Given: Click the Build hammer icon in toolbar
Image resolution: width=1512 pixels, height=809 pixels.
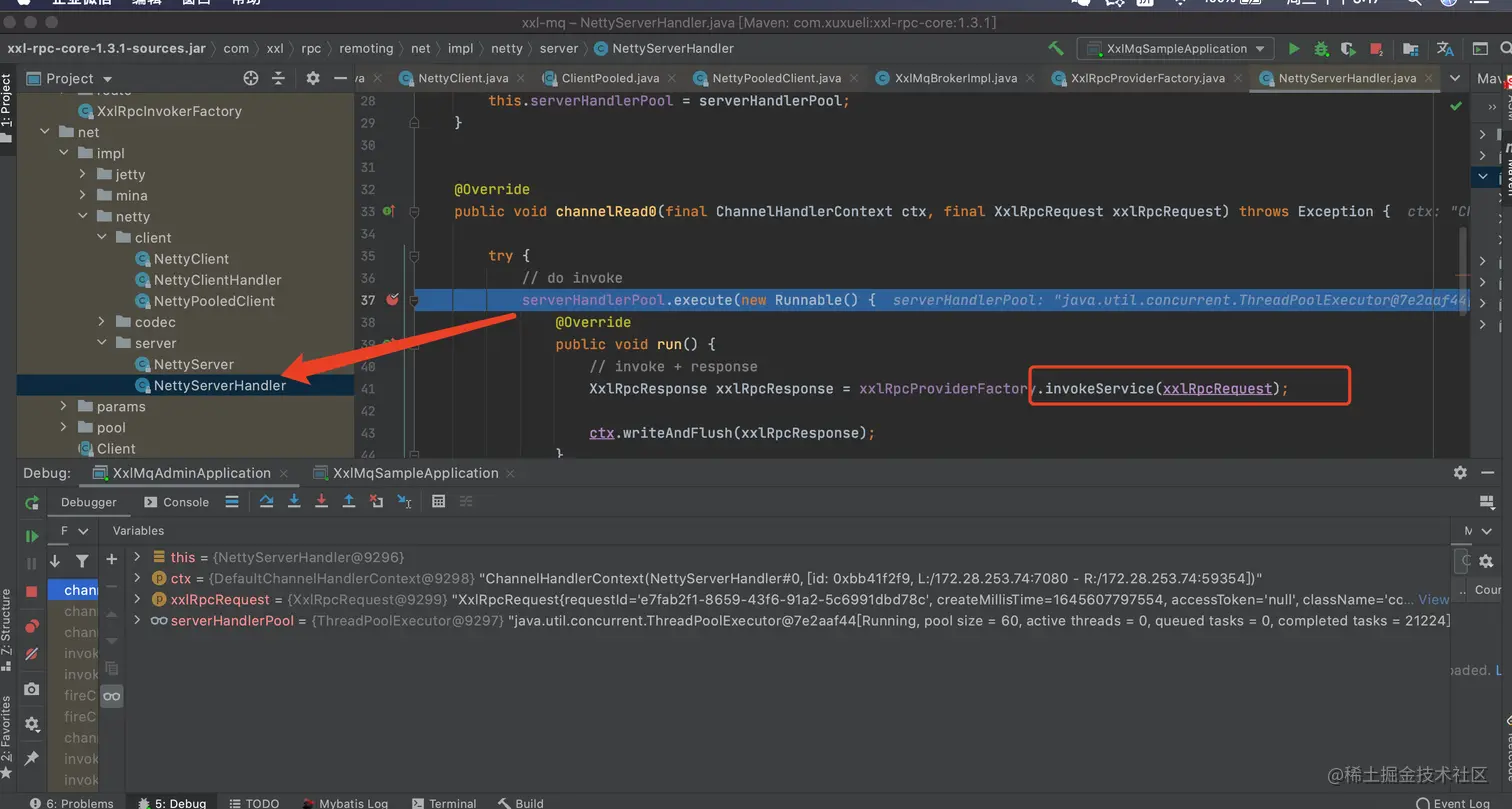Looking at the screenshot, I should tap(1055, 48).
